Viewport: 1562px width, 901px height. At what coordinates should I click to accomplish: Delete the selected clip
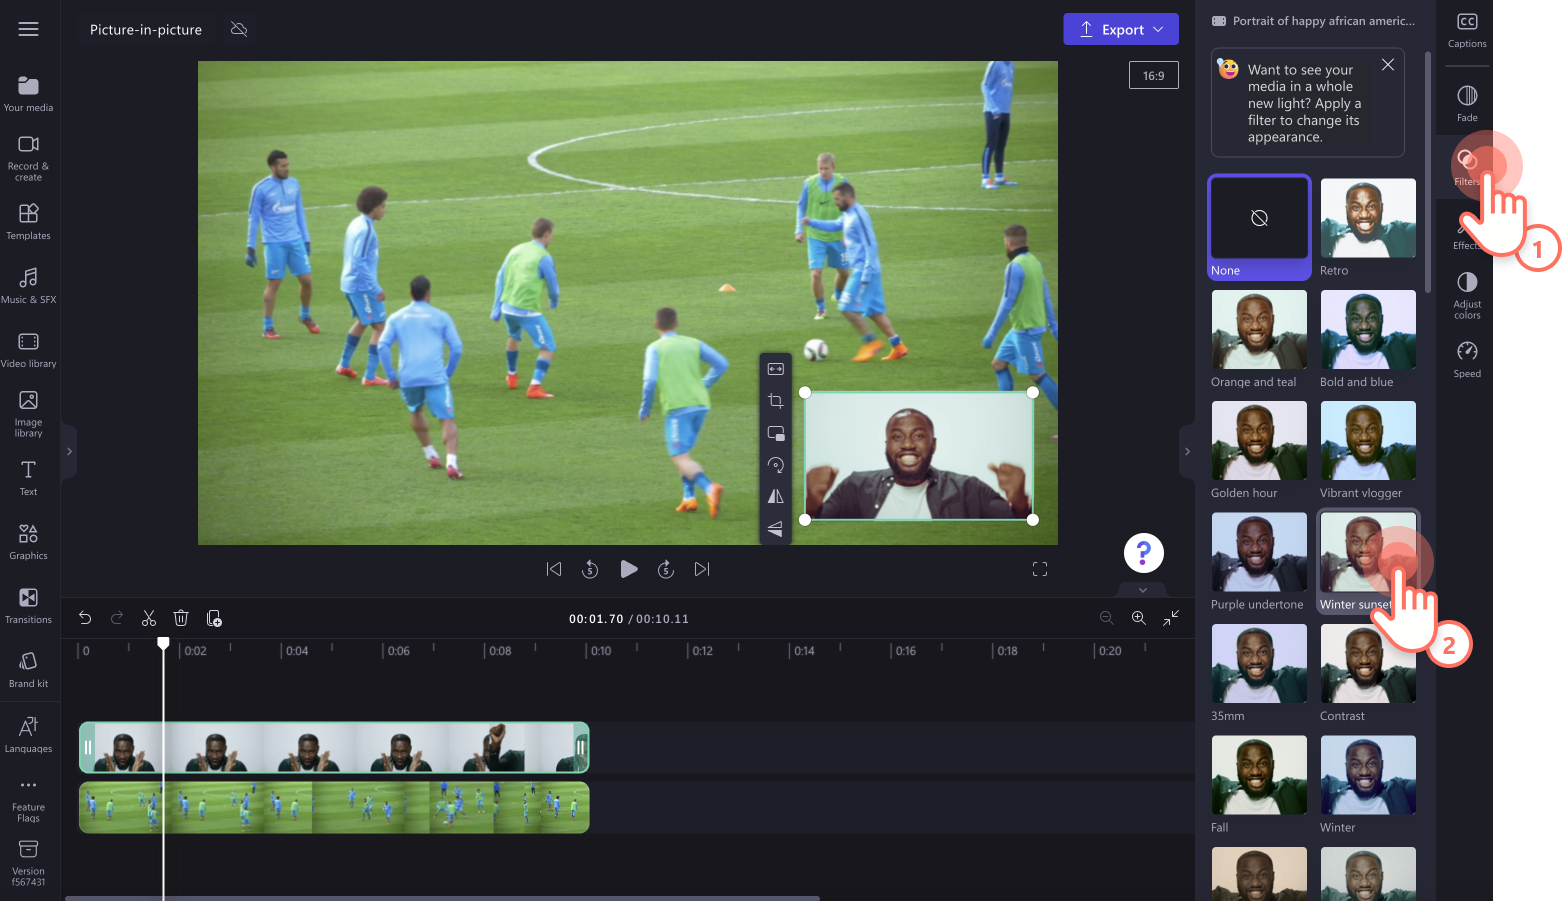click(x=181, y=618)
